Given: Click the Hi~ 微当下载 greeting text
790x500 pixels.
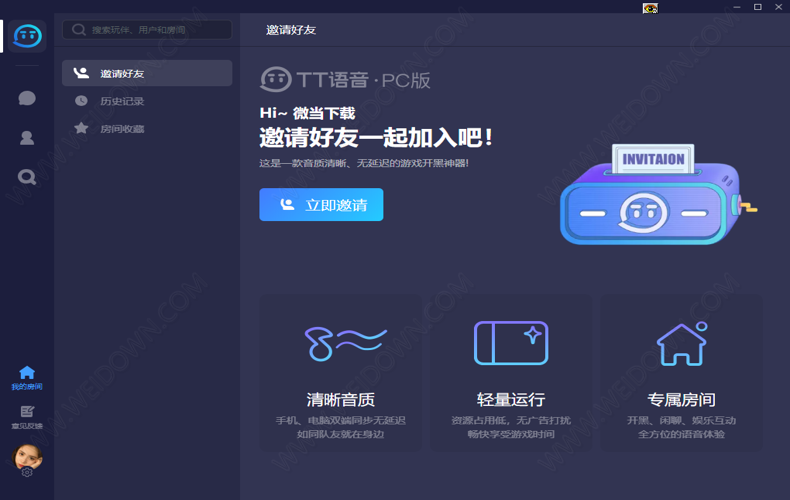Looking at the screenshot, I should 307,113.
